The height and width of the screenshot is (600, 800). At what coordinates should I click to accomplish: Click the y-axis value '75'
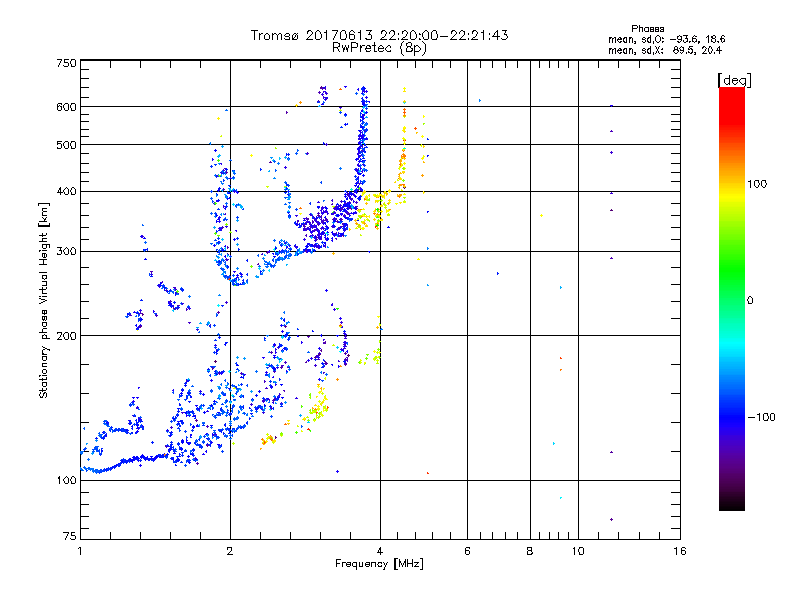(x=70, y=536)
